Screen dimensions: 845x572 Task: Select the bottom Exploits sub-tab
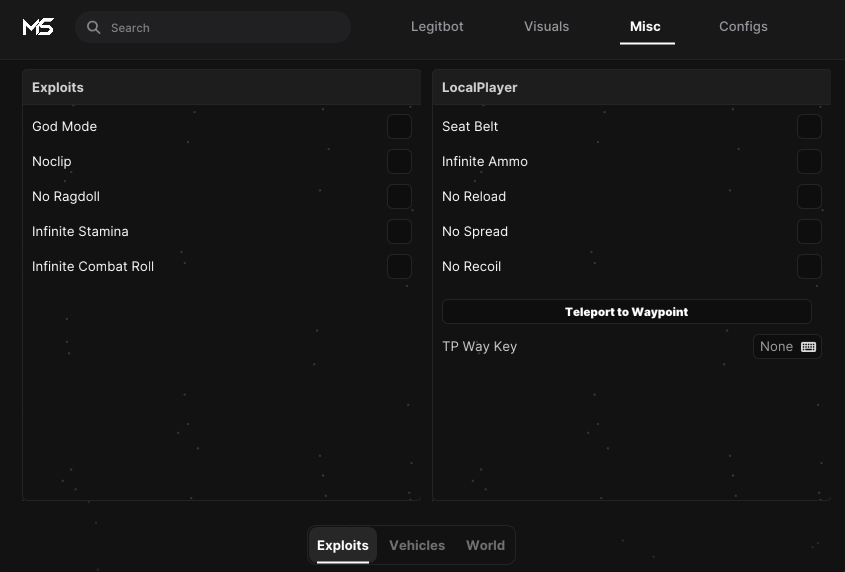click(343, 545)
